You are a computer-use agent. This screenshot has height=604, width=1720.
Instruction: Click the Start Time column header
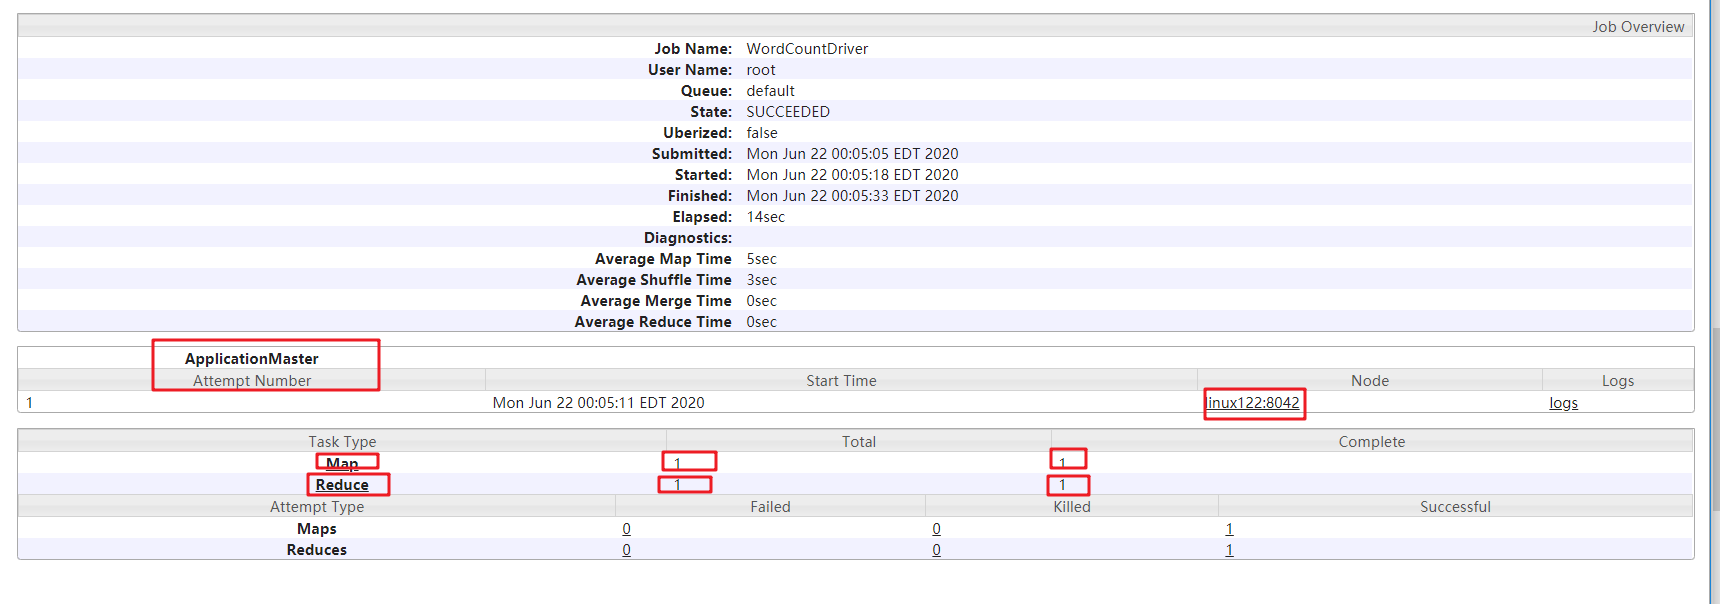click(841, 381)
